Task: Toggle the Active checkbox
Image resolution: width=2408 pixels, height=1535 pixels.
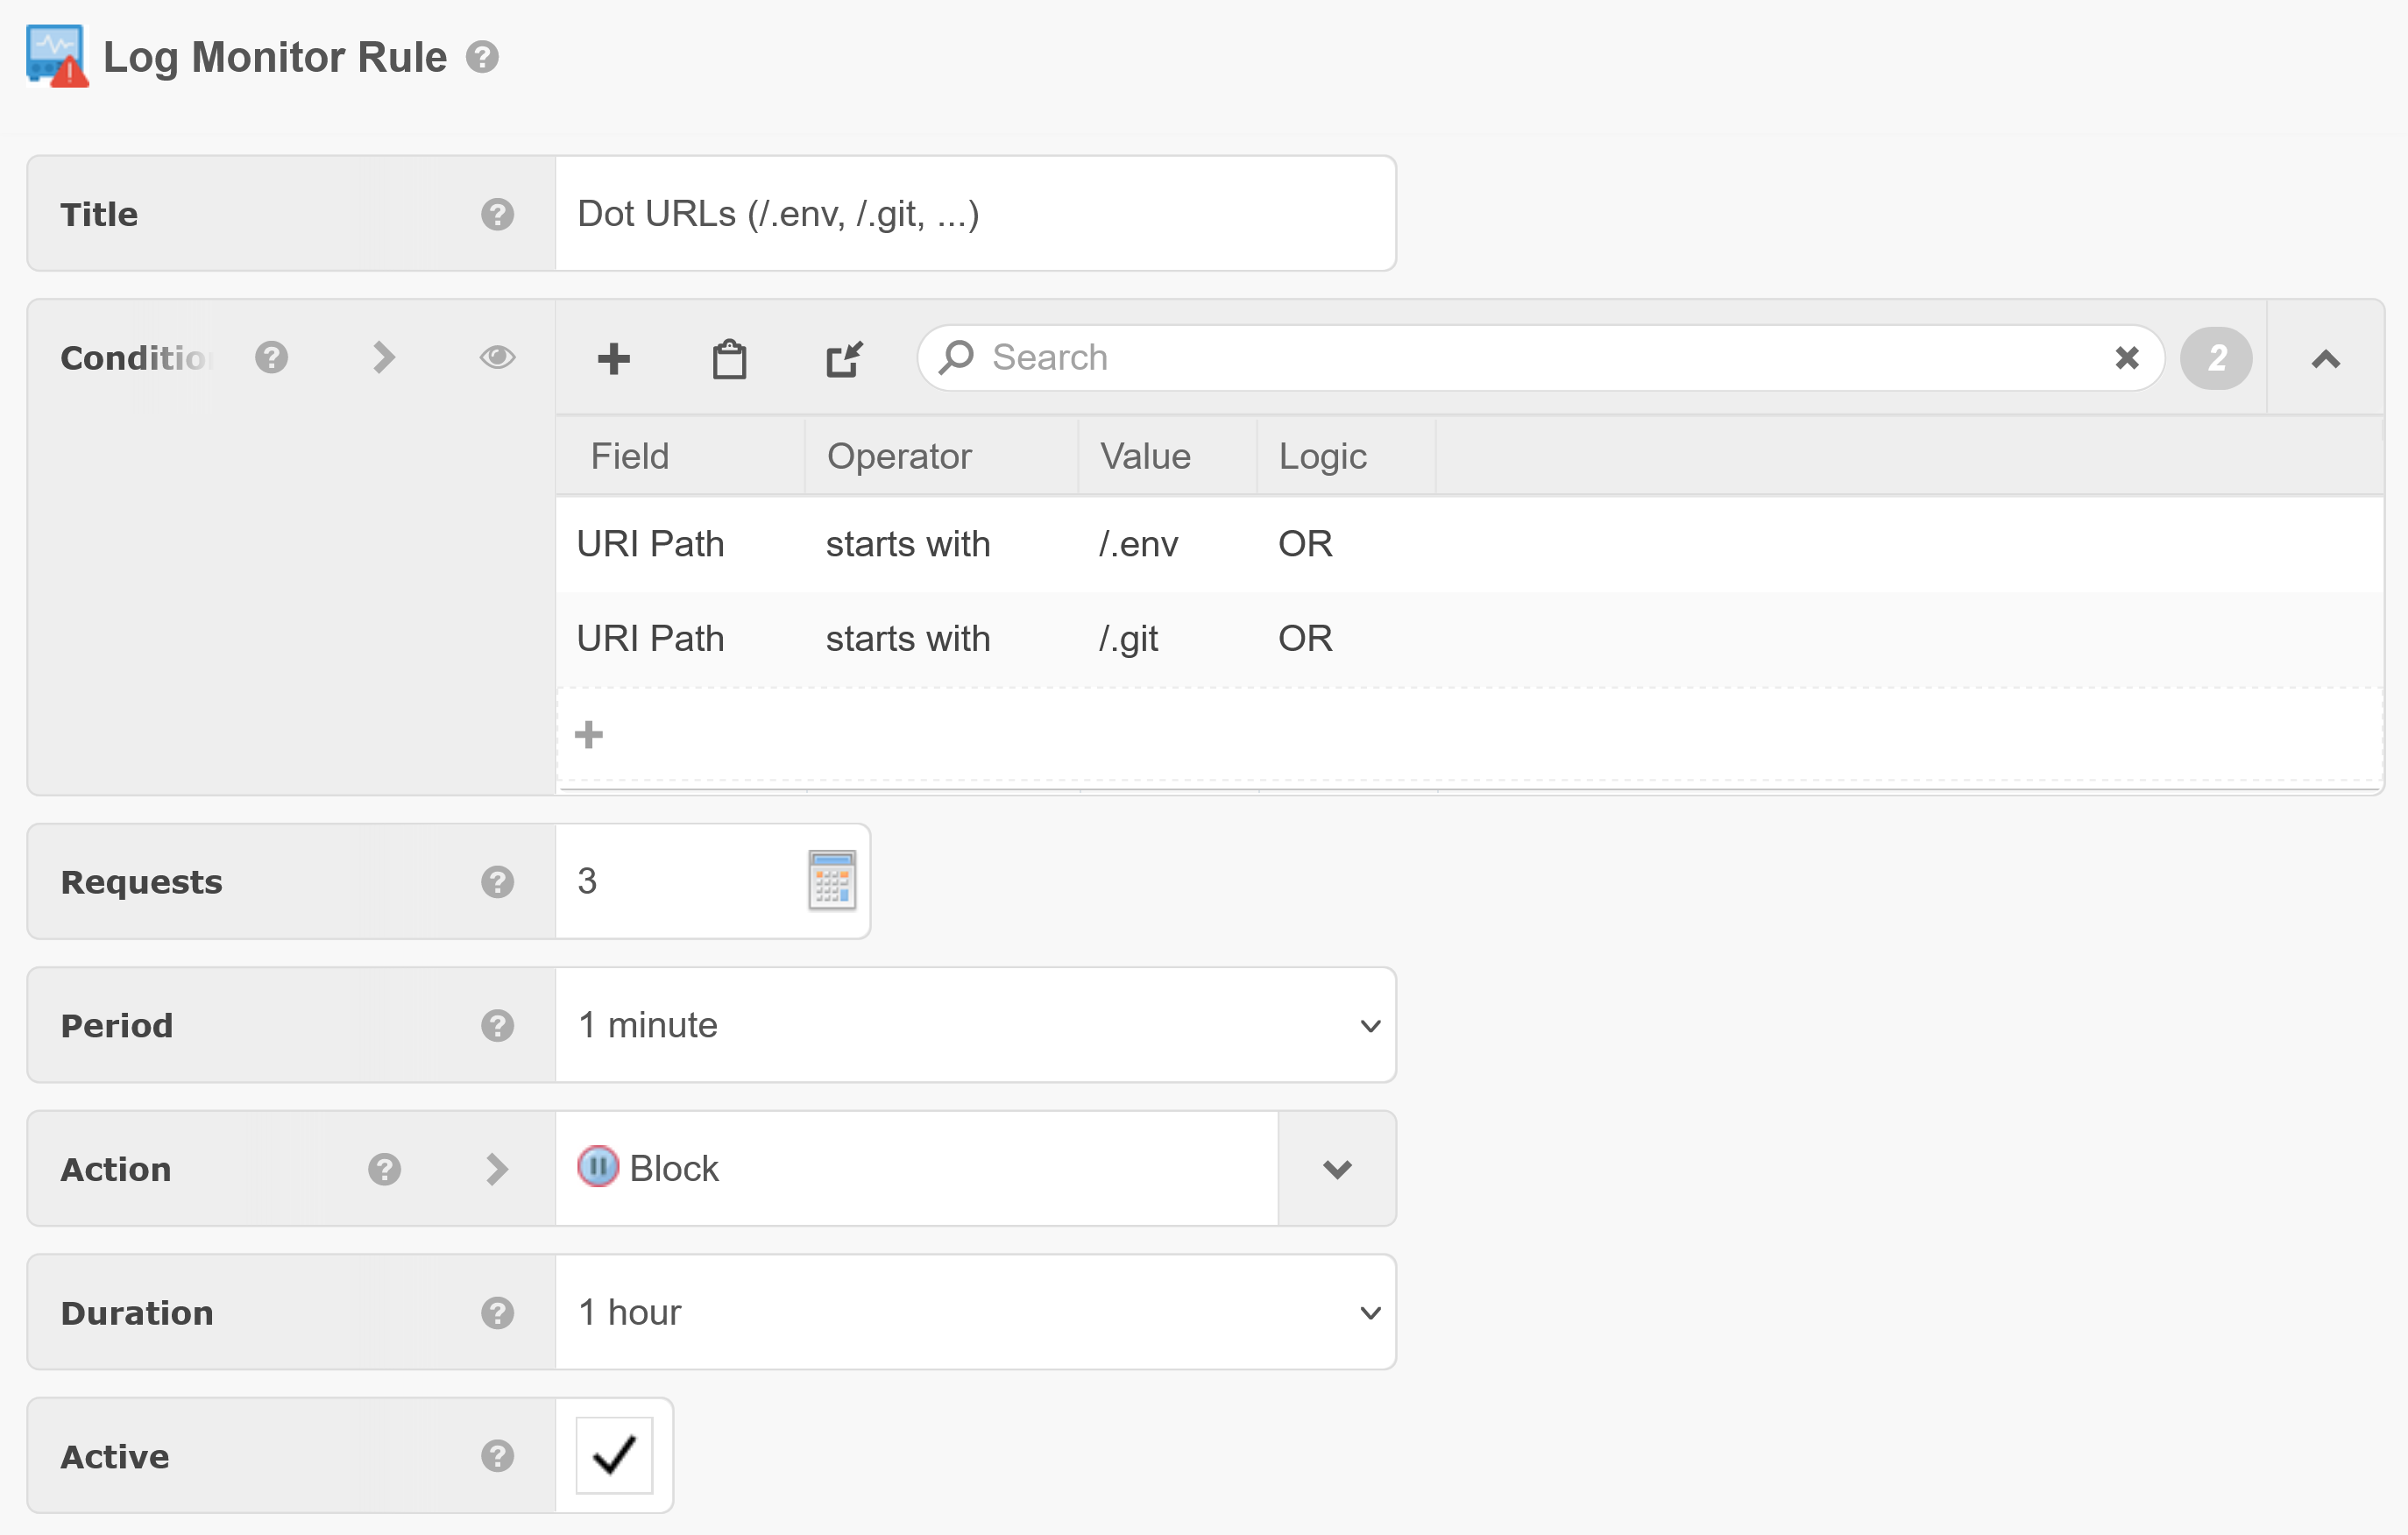Action: (x=614, y=1455)
